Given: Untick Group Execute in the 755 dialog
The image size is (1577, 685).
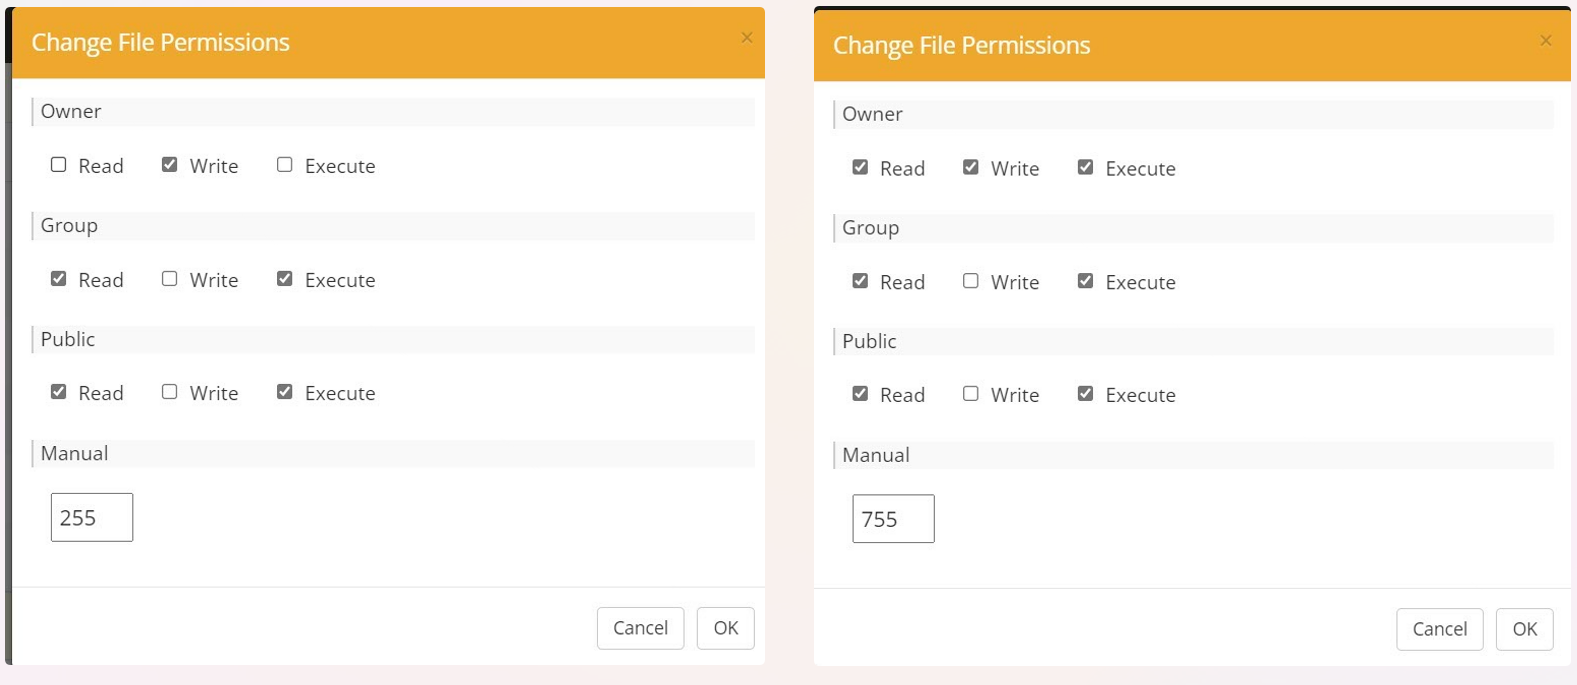Looking at the screenshot, I should click(1085, 281).
